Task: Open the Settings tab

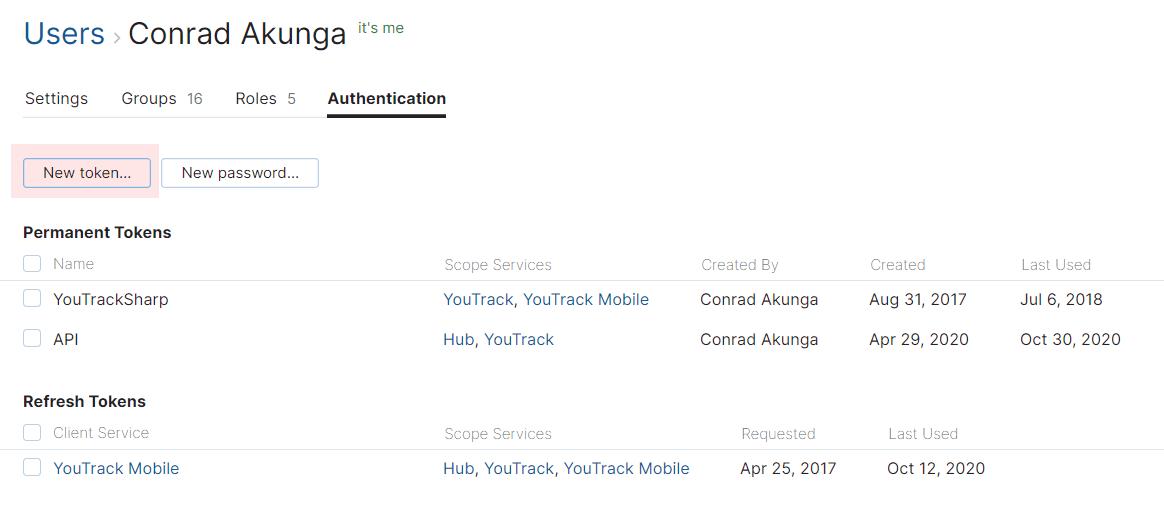Action: 56,99
